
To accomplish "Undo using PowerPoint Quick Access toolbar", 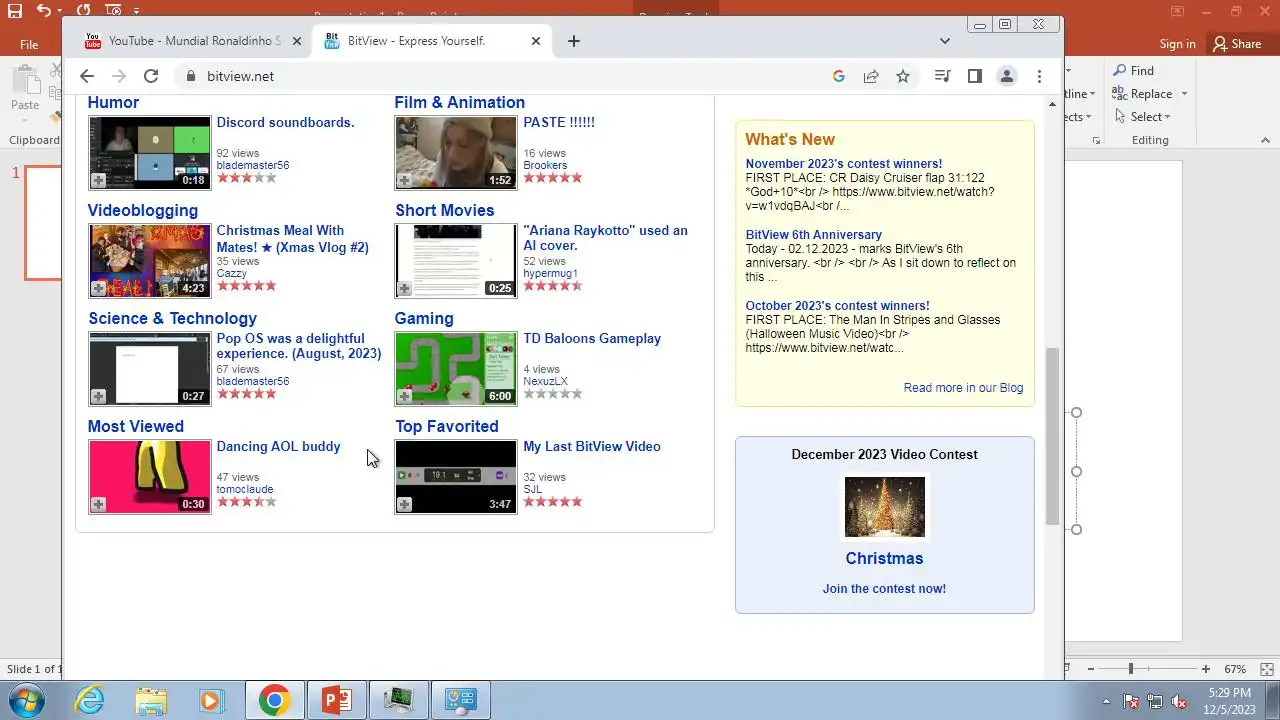I will 43,11.
